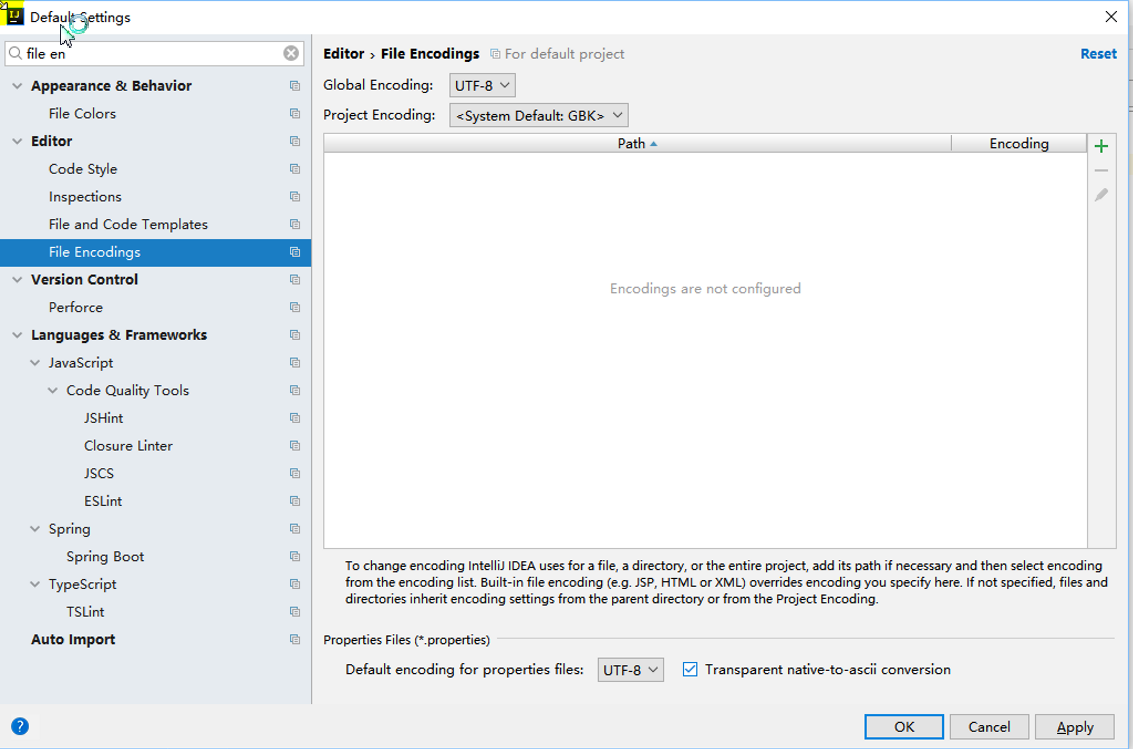
Task: Click project-level icon beside Languages & Frameworks
Action: point(295,335)
